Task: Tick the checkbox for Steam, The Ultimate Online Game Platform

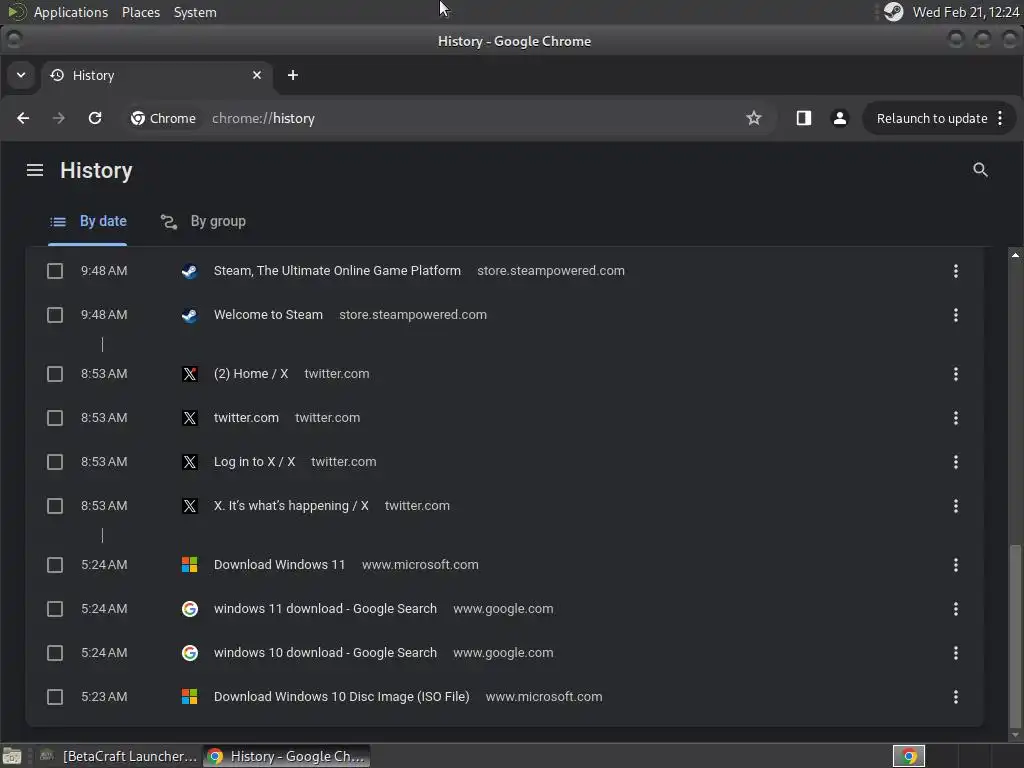Action: click(55, 271)
